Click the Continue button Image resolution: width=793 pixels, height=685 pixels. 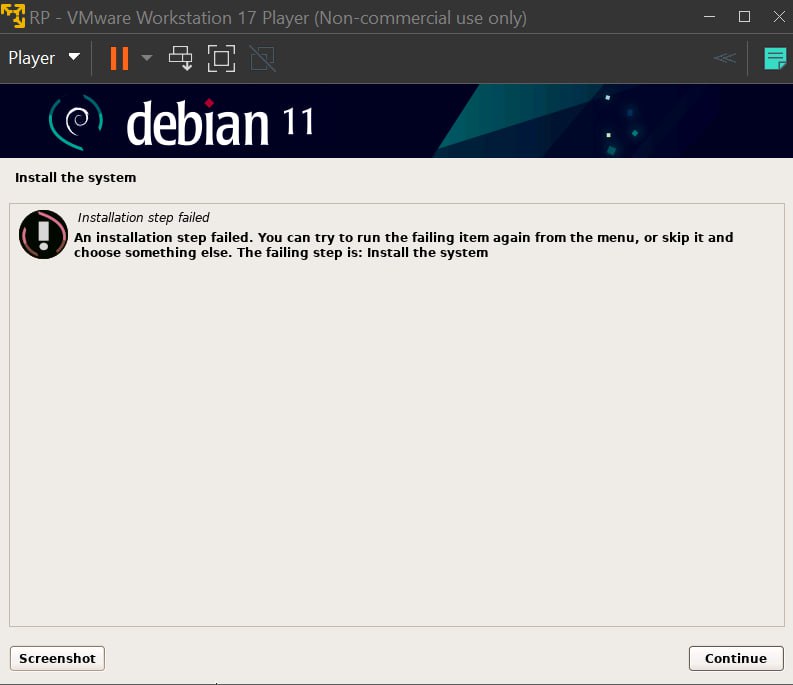[736, 658]
